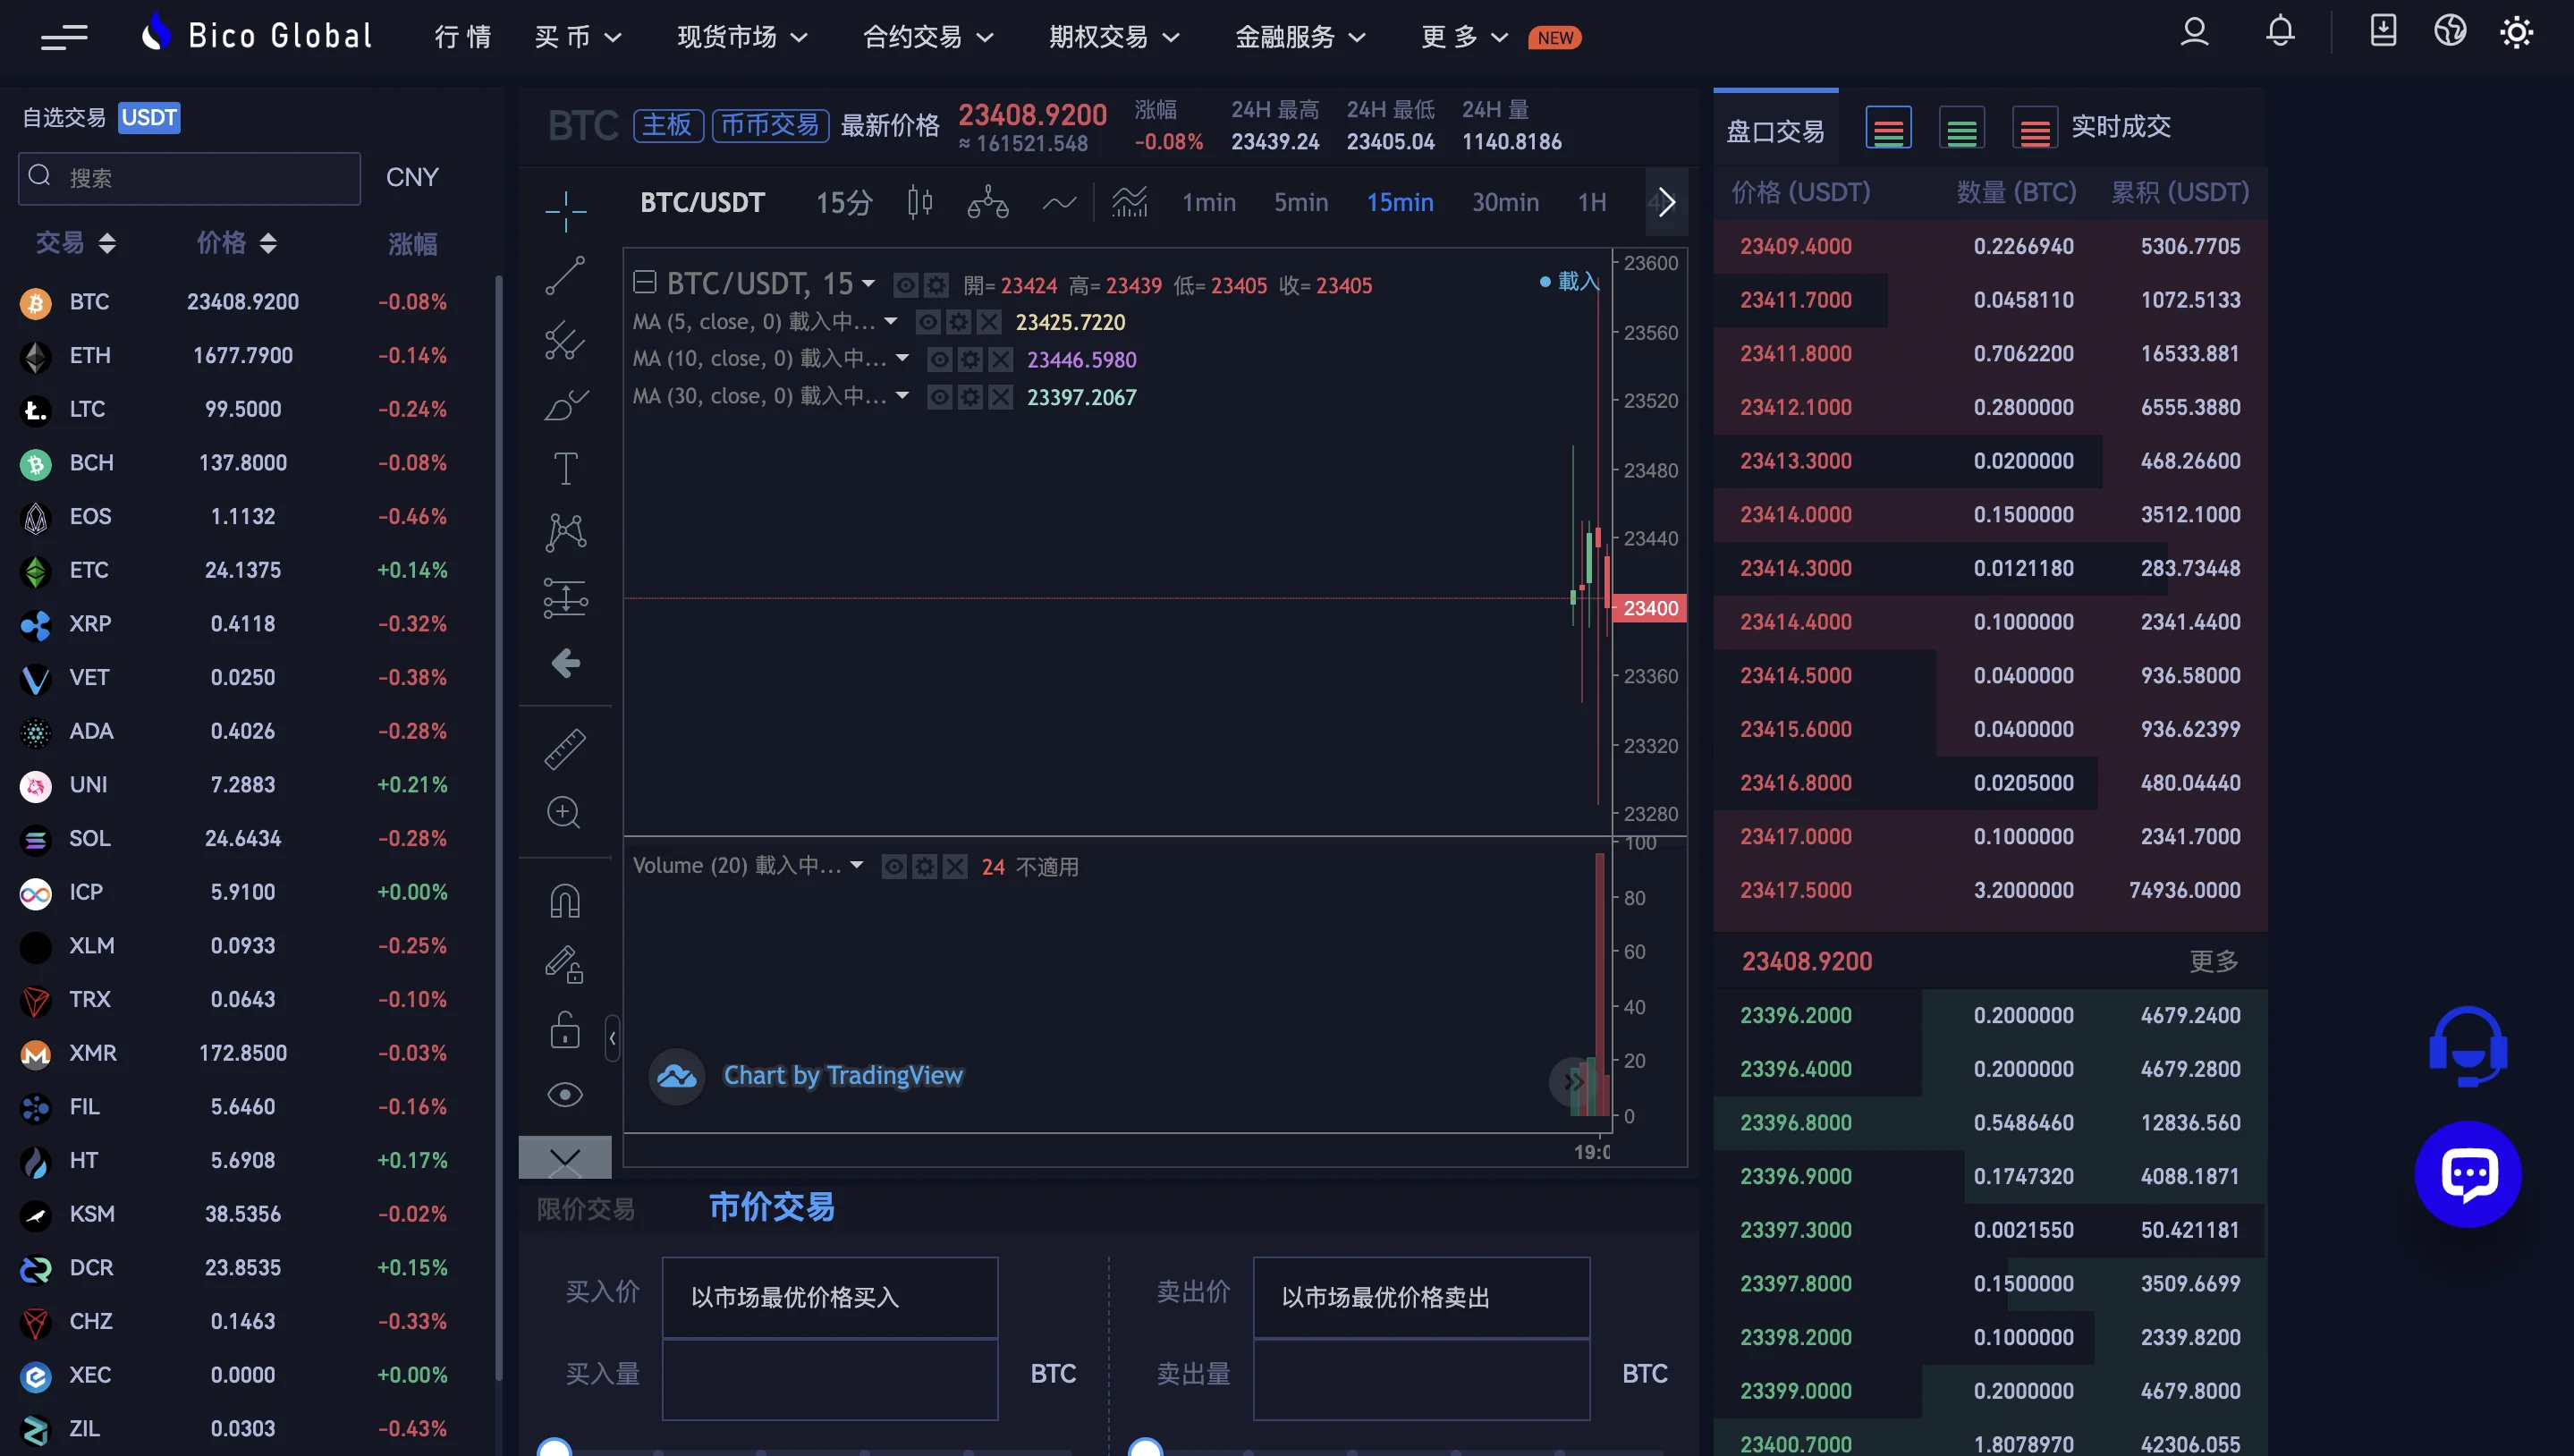The width and height of the screenshot is (2574, 1456).
Task: Toggle the light/dark theme sun icon
Action: (x=2516, y=33)
